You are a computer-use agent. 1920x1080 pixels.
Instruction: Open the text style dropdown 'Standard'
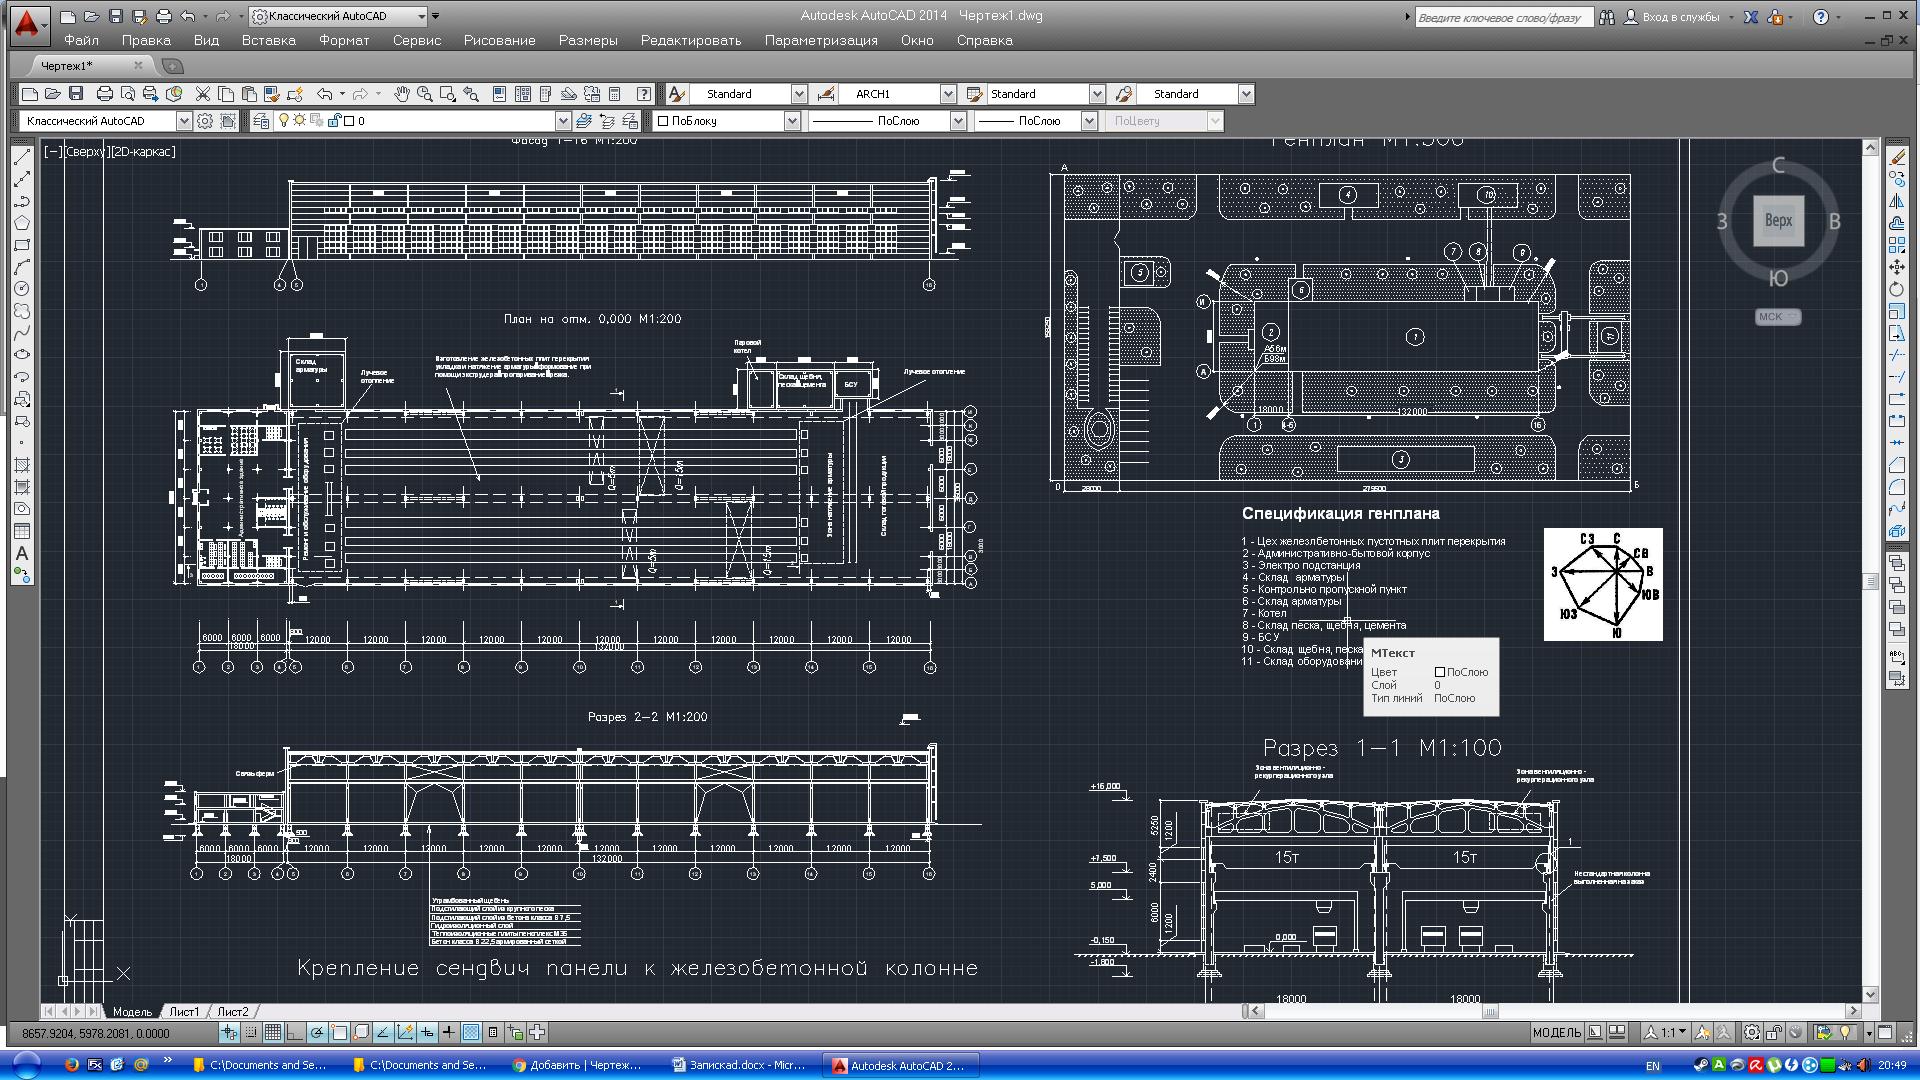click(x=799, y=94)
